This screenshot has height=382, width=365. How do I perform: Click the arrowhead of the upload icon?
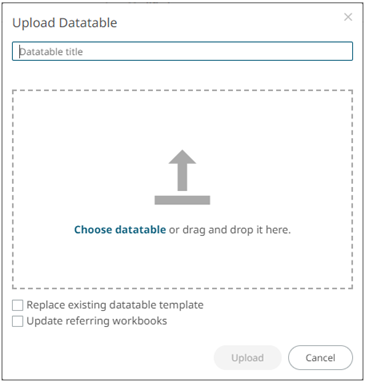pyautogui.click(x=182, y=157)
